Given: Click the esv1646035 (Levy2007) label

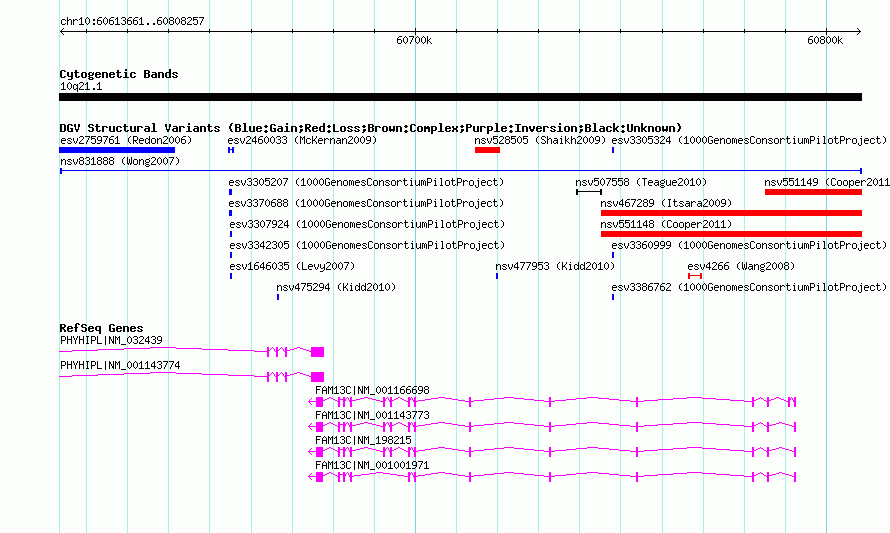Looking at the screenshot, I should click(292, 266).
